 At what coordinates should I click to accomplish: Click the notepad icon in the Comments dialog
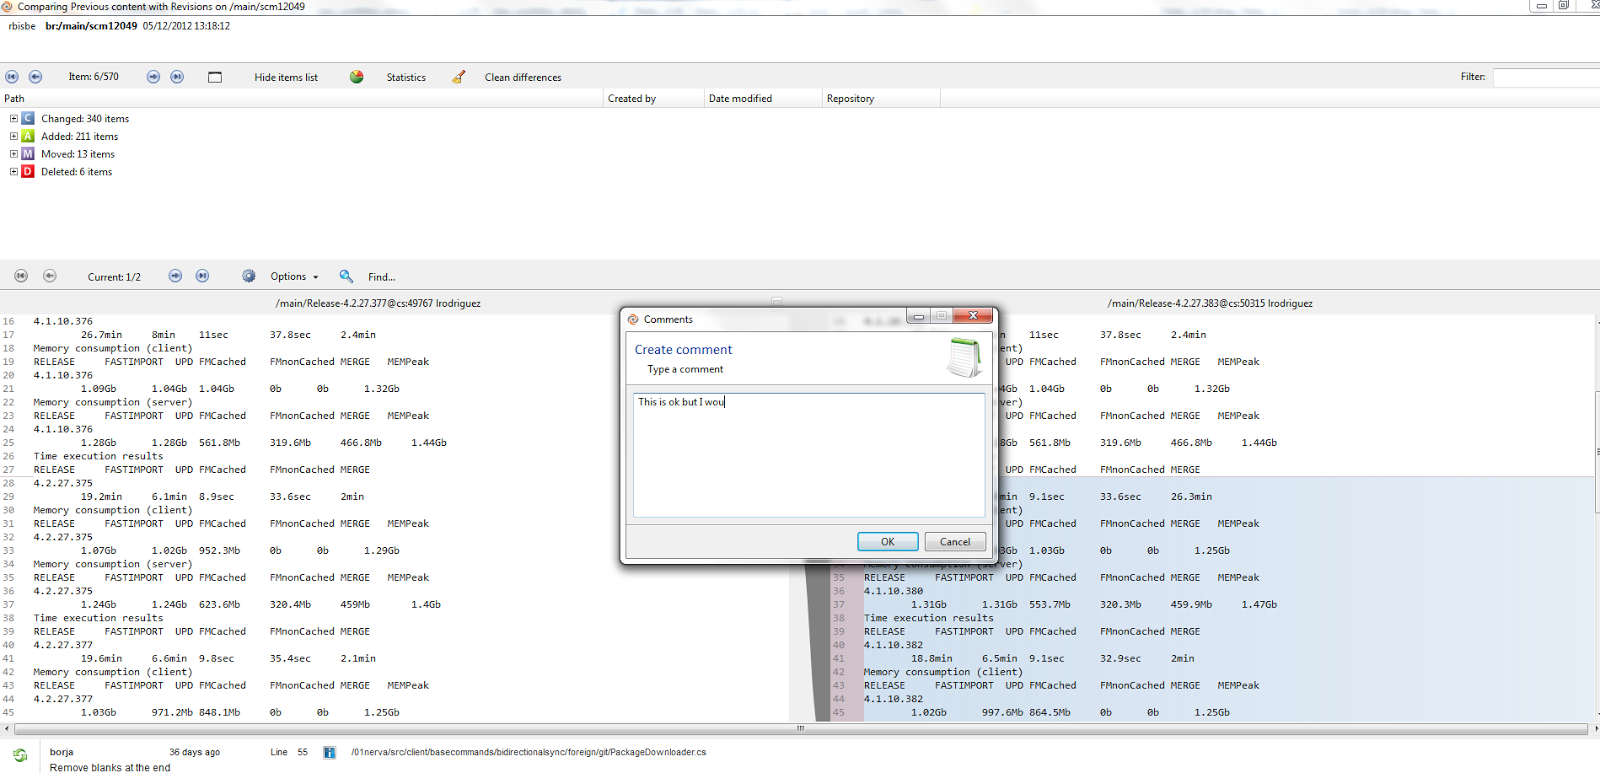pos(964,357)
